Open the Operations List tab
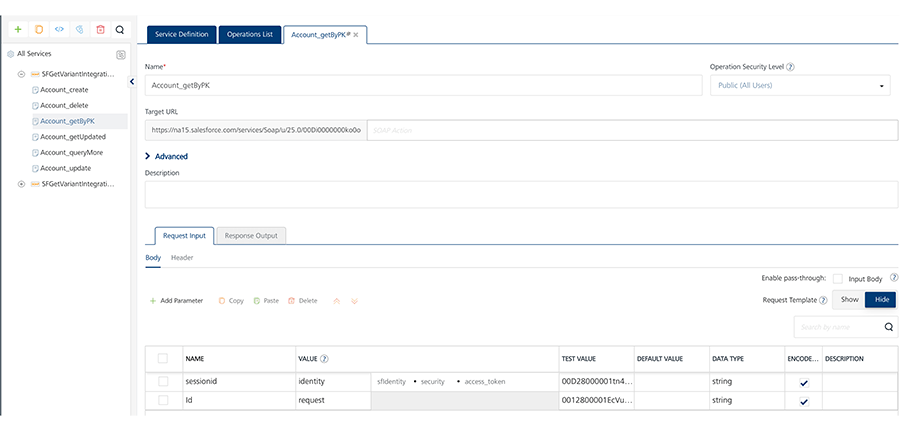The width and height of the screenshot is (900, 431). (249, 34)
